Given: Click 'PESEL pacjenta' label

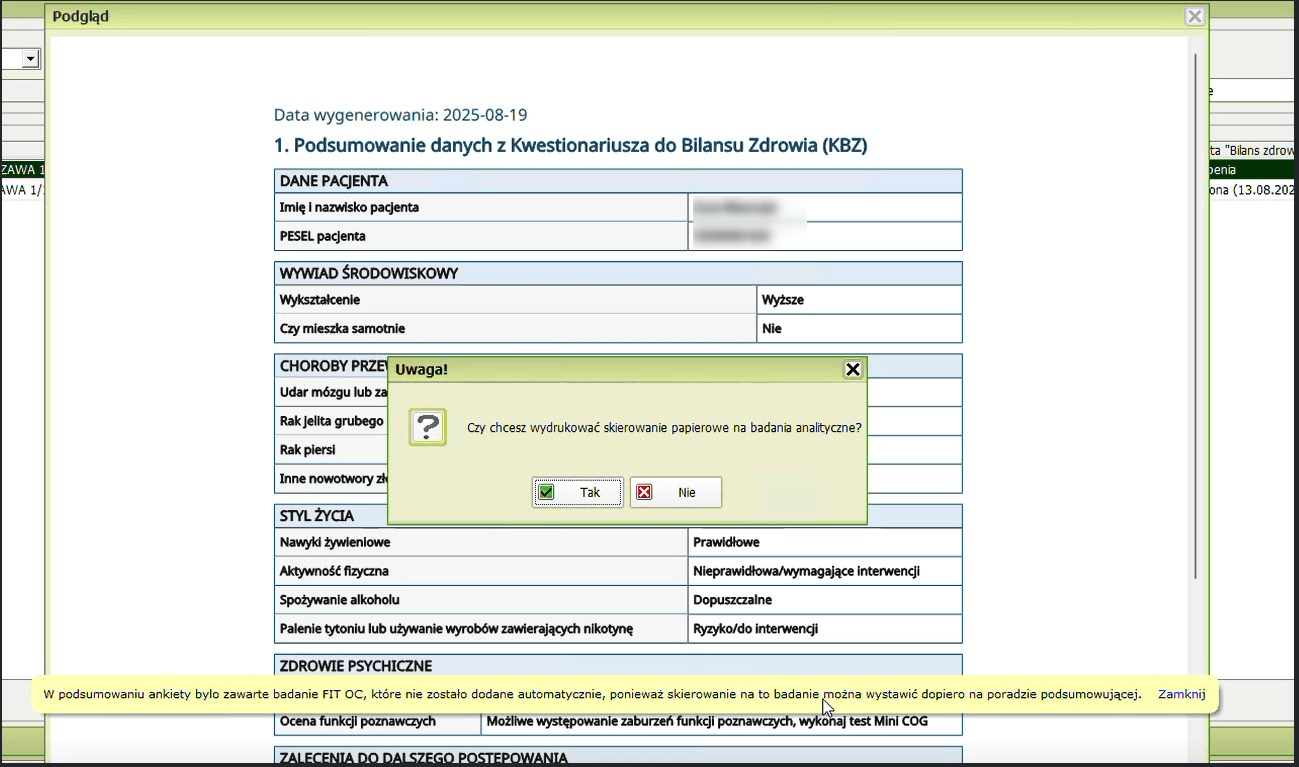Looking at the screenshot, I should click(x=322, y=236).
